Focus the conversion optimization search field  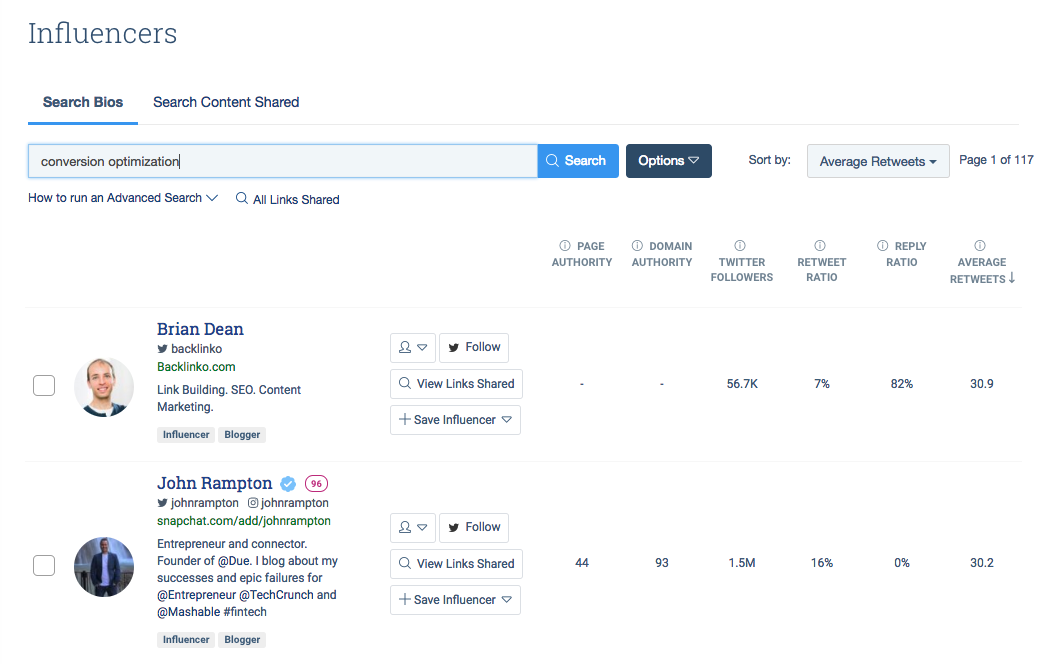coord(283,161)
